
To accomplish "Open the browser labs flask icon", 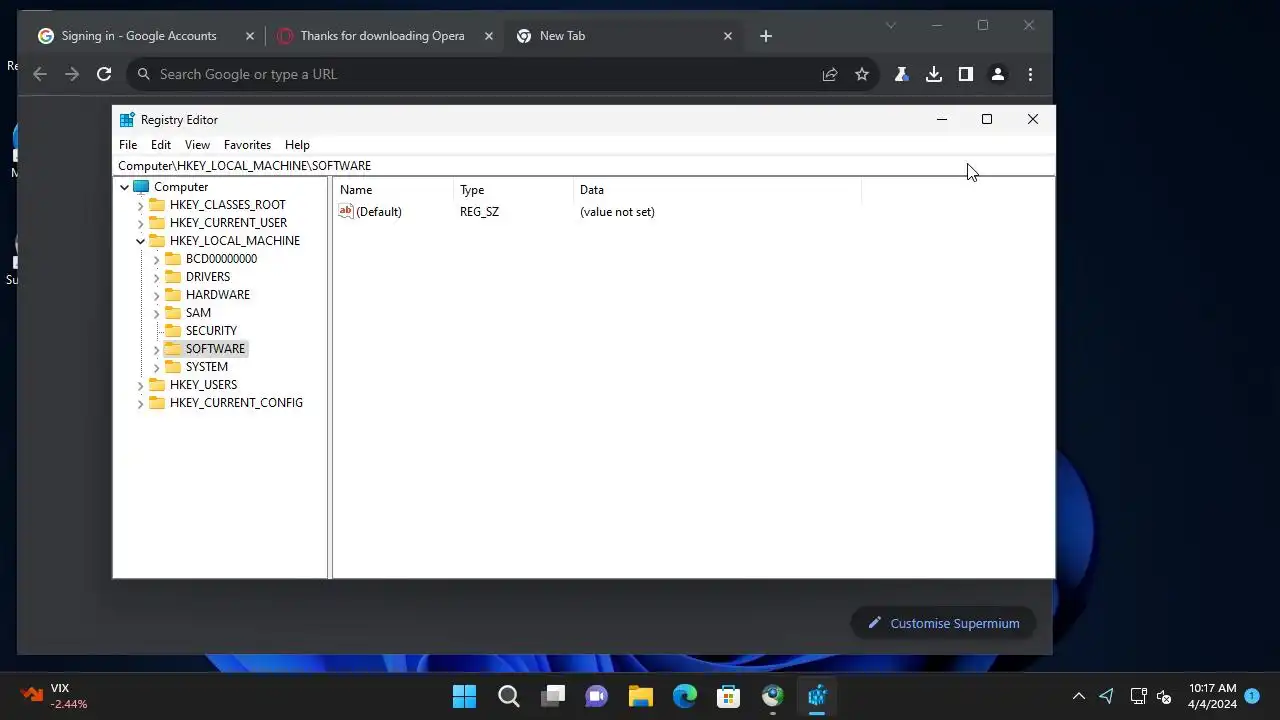I will click(x=901, y=74).
